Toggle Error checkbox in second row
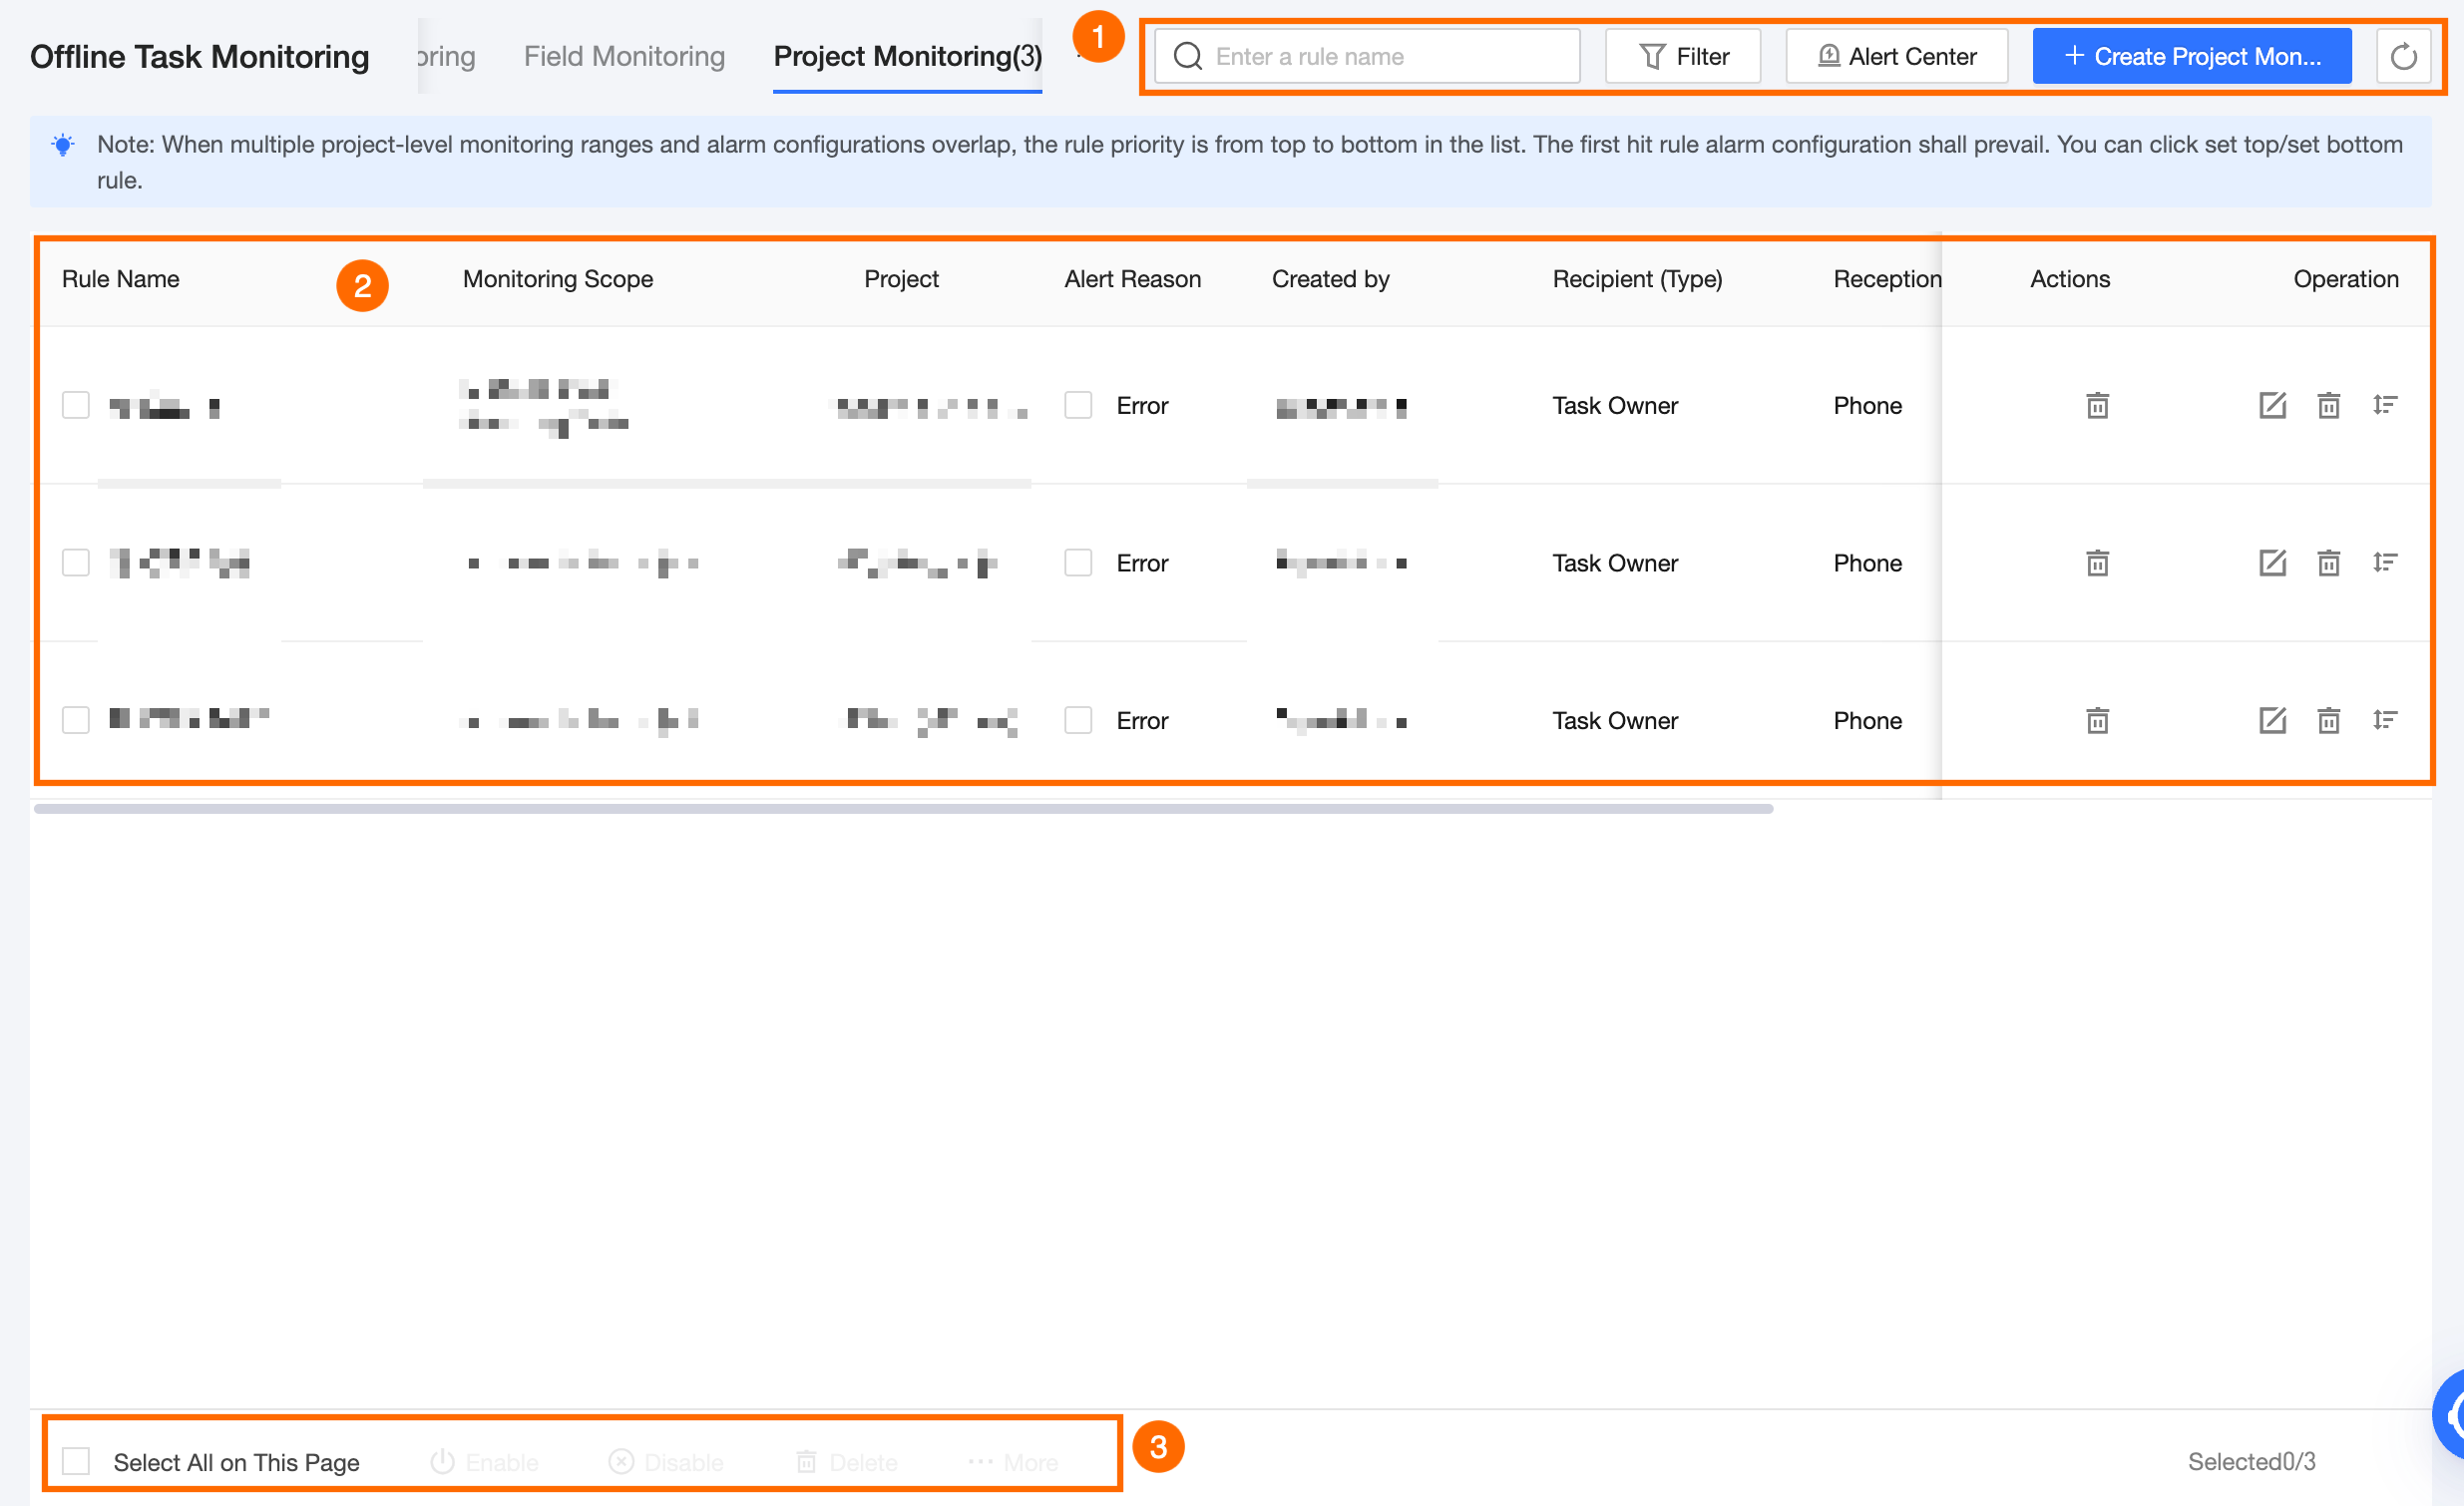Viewport: 2464px width, 1506px height. pyautogui.click(x=1078, y=563)
